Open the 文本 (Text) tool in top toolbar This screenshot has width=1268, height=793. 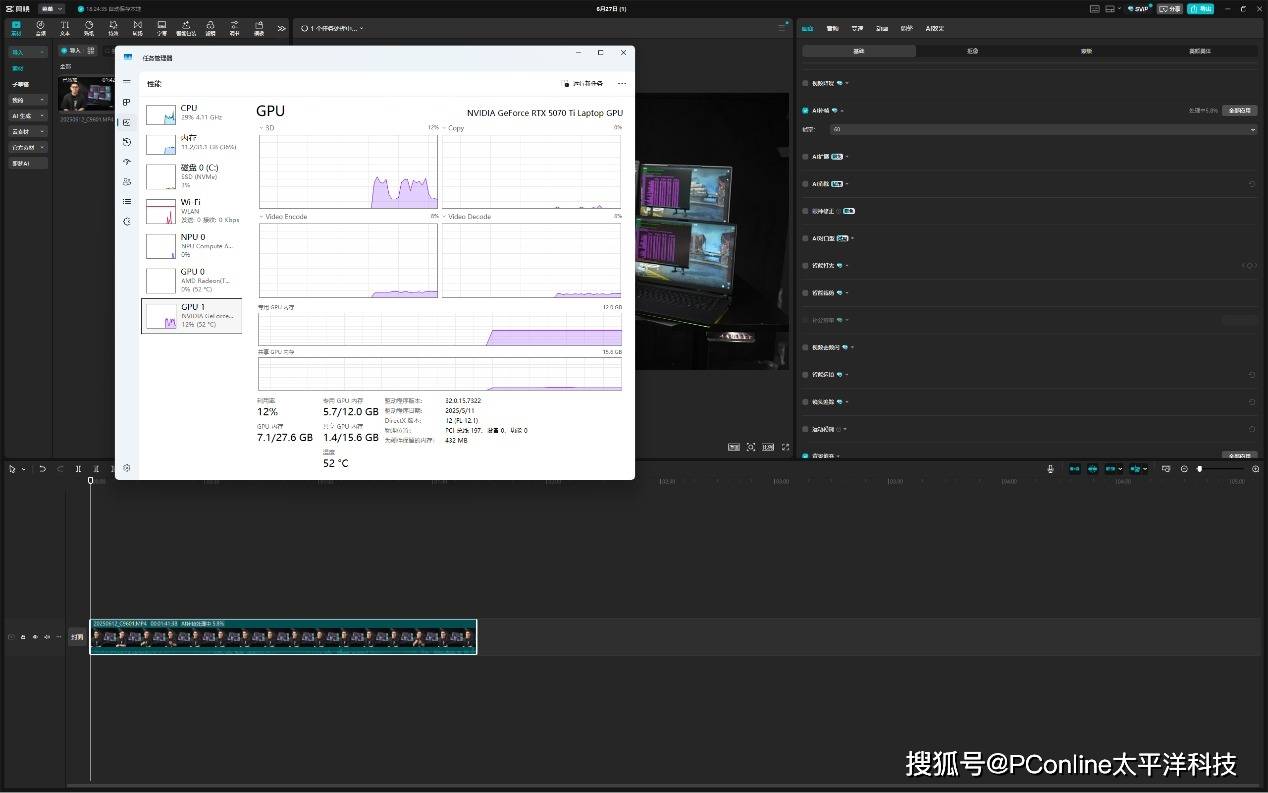(65, 27)
